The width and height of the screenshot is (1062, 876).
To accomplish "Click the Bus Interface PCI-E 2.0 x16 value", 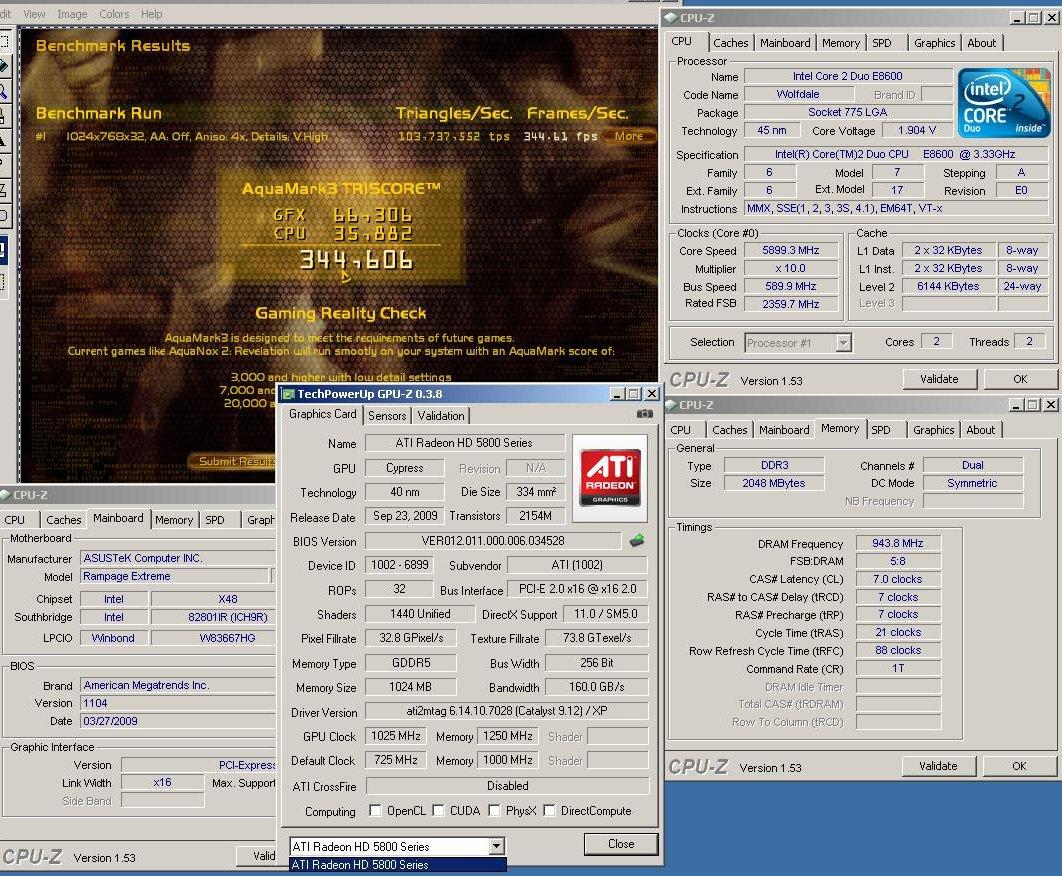I will (578, 589).
